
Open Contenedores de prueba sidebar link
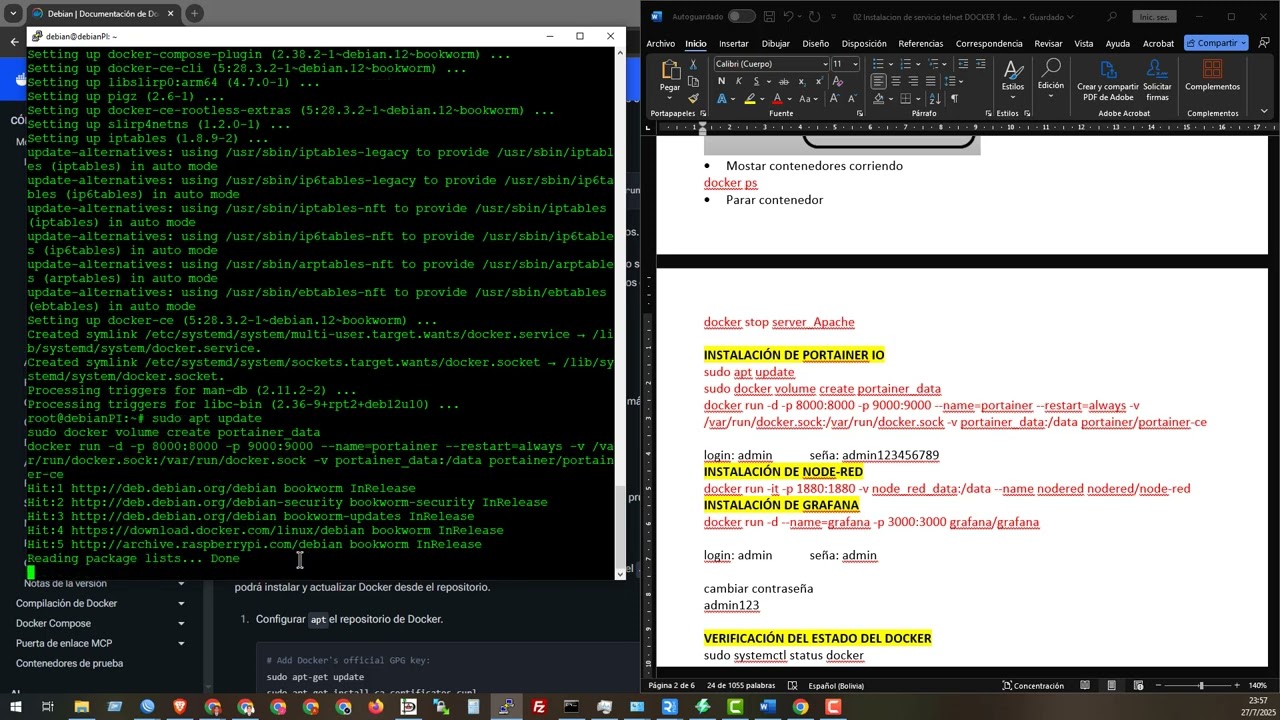69,663
